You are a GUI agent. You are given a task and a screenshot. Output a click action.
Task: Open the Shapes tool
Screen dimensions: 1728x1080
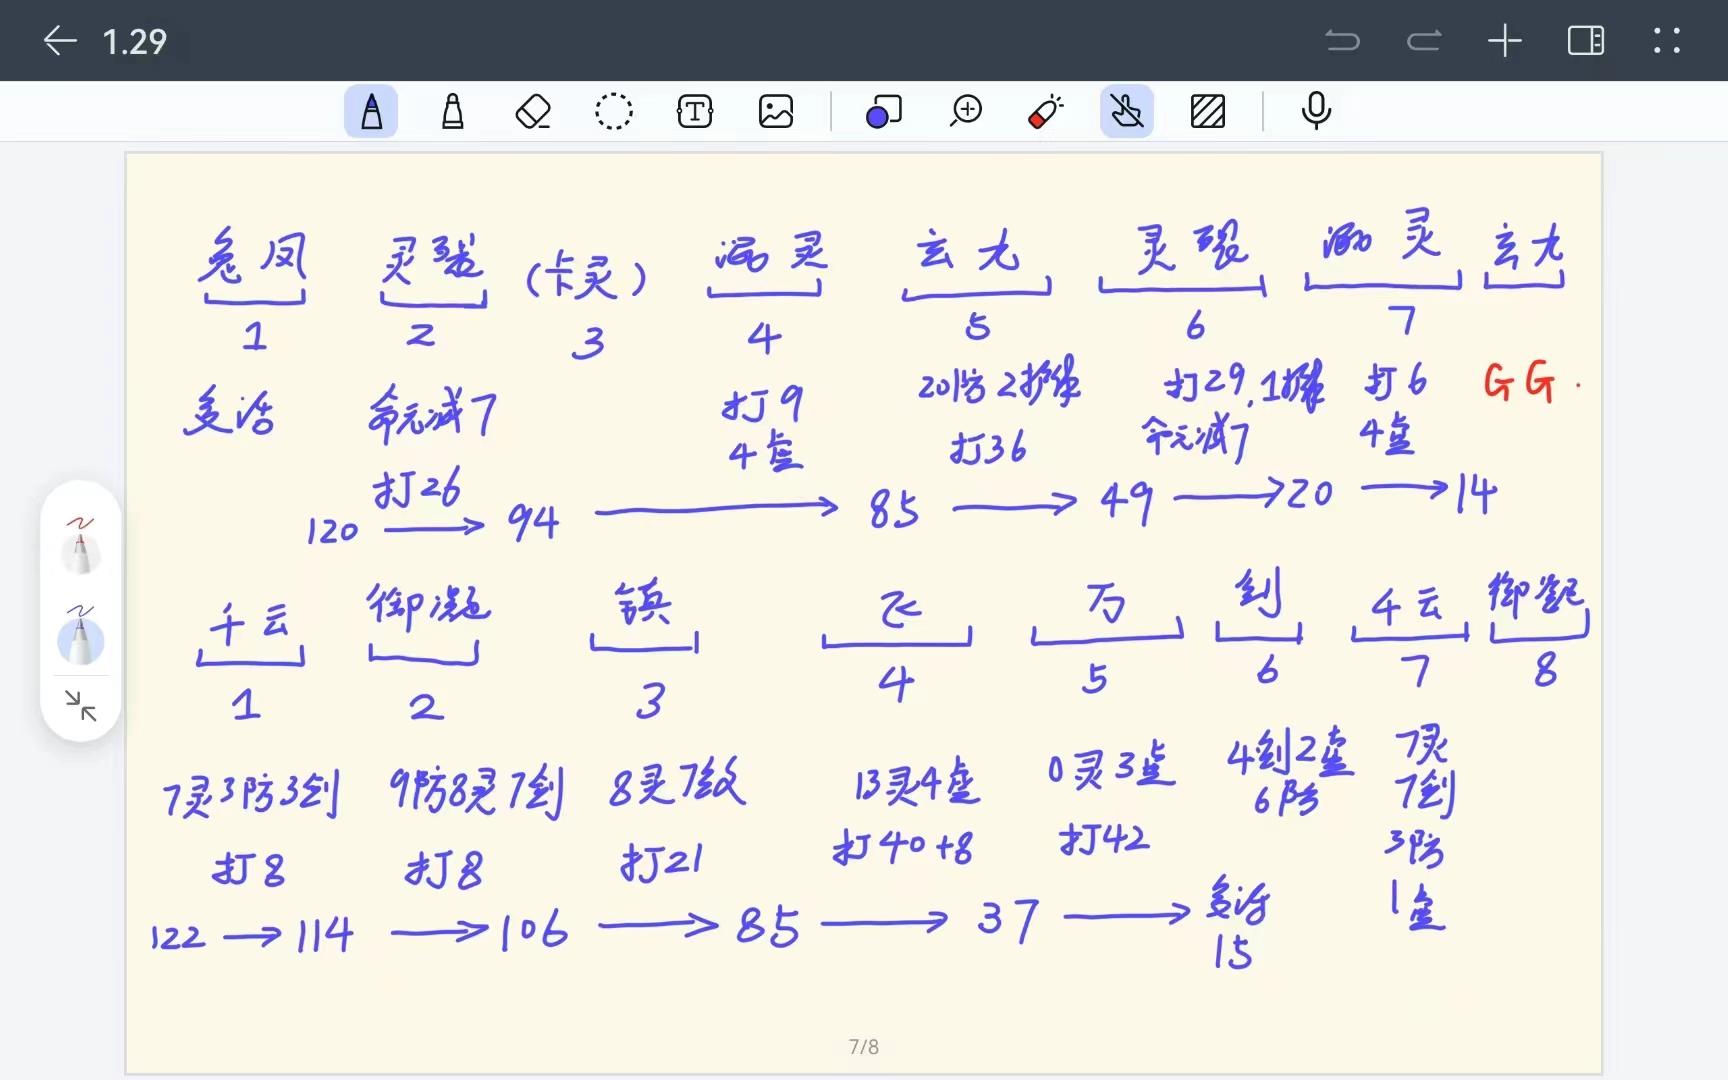click(883, 111)
